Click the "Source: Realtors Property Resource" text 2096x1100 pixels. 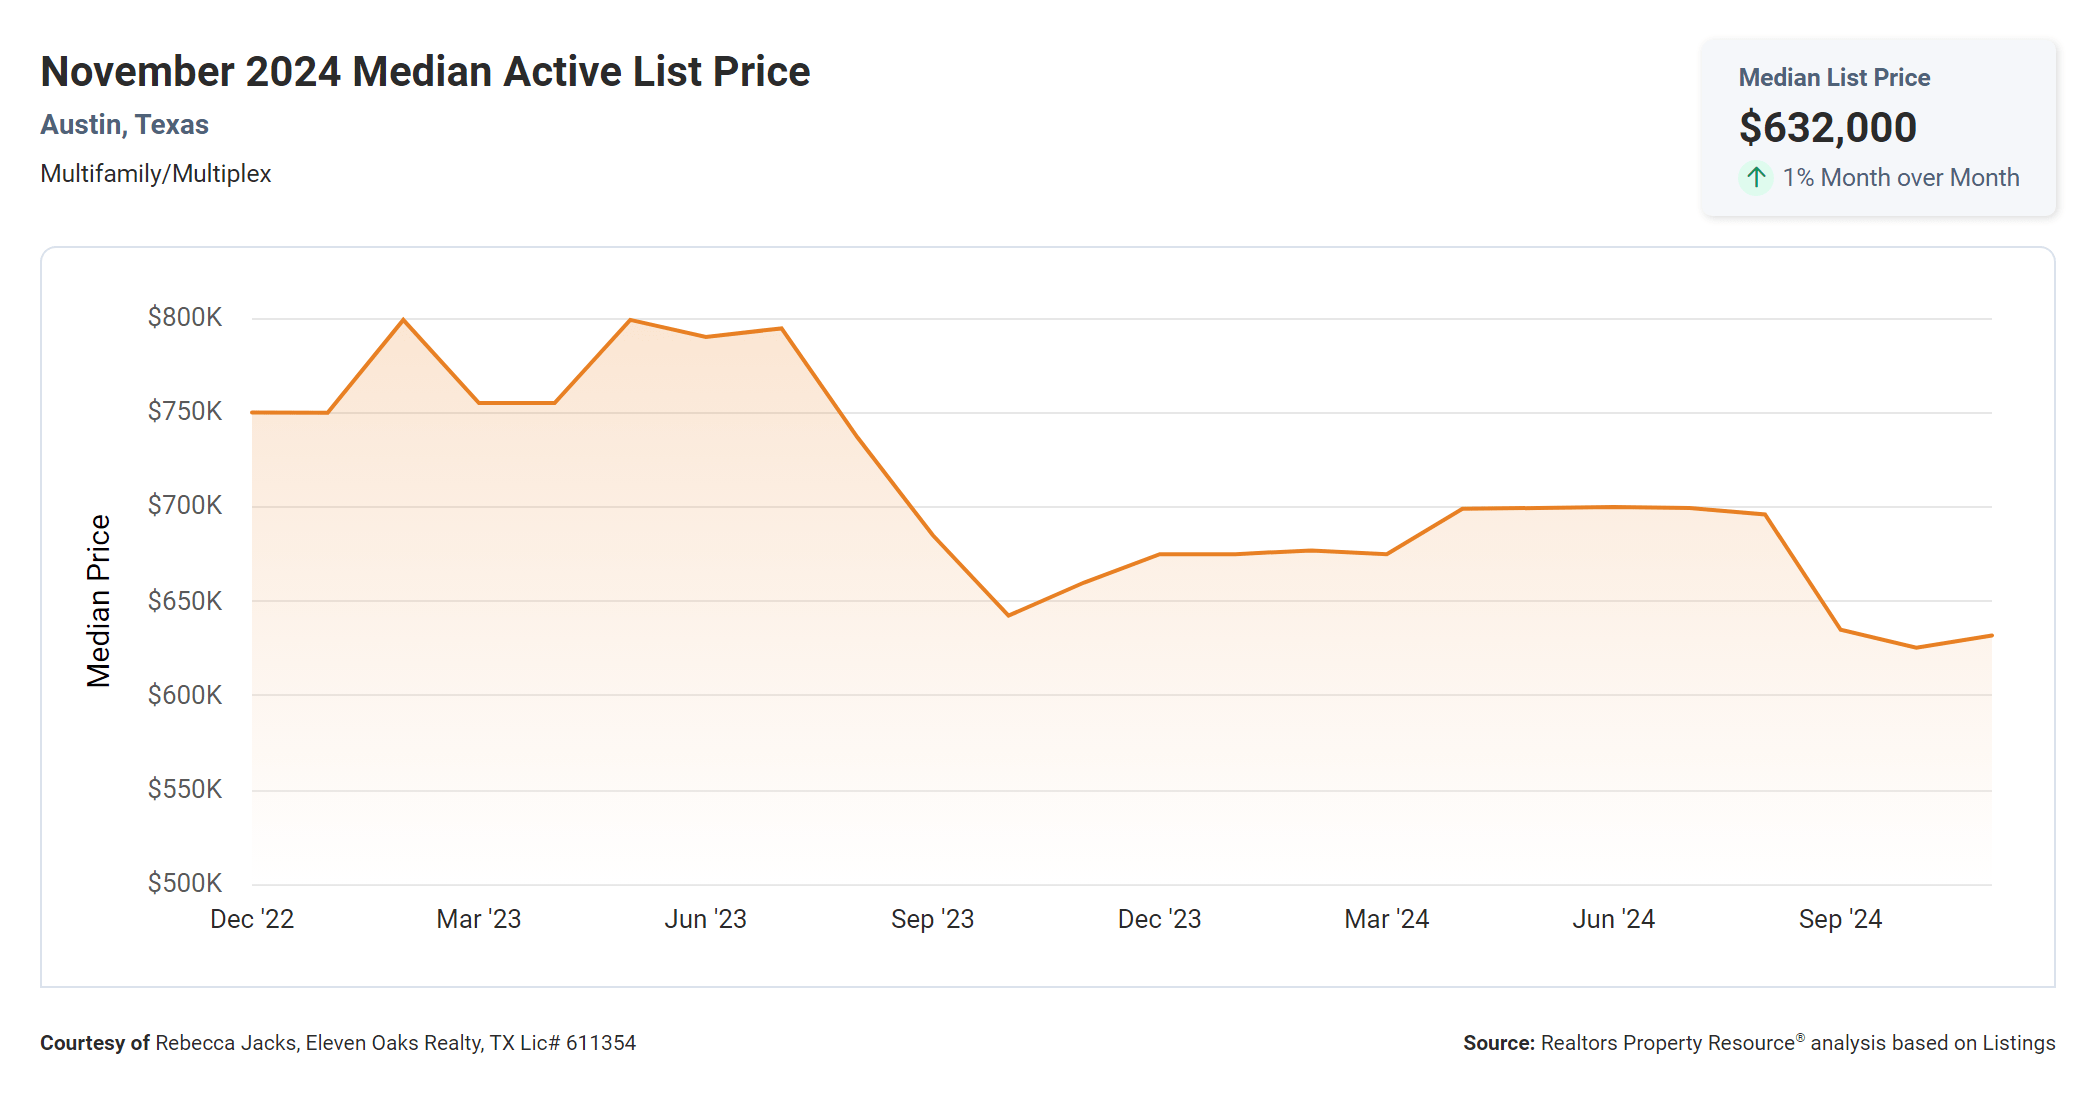(x=1758, y=1043)
